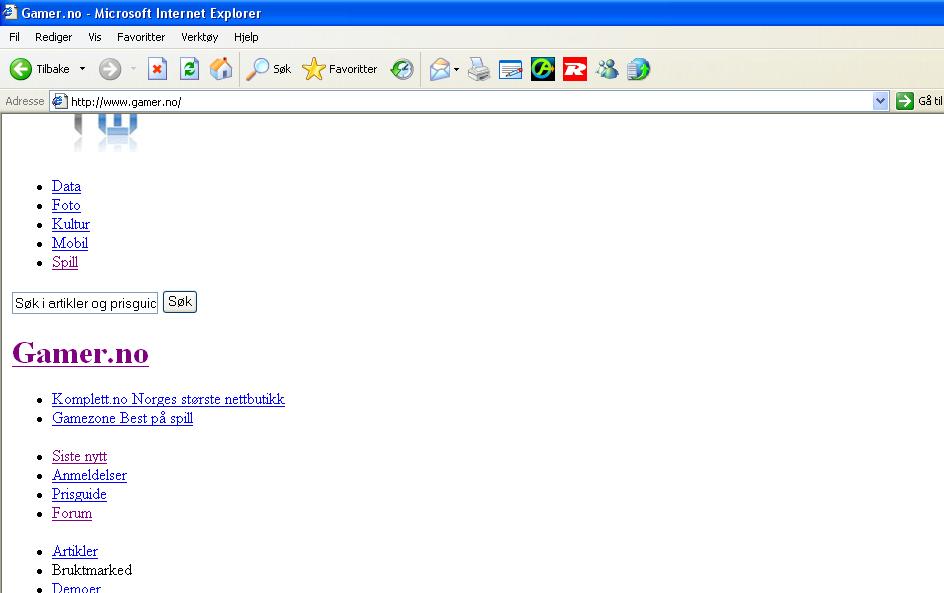Click the Spill link
Screen dimensions: 944x593
[65, 262]
